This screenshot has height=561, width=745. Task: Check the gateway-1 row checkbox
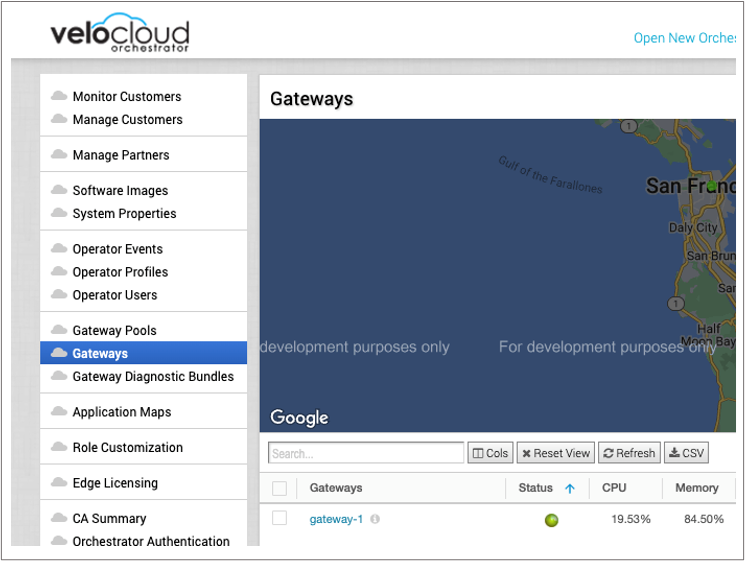(x=279, y=518)
